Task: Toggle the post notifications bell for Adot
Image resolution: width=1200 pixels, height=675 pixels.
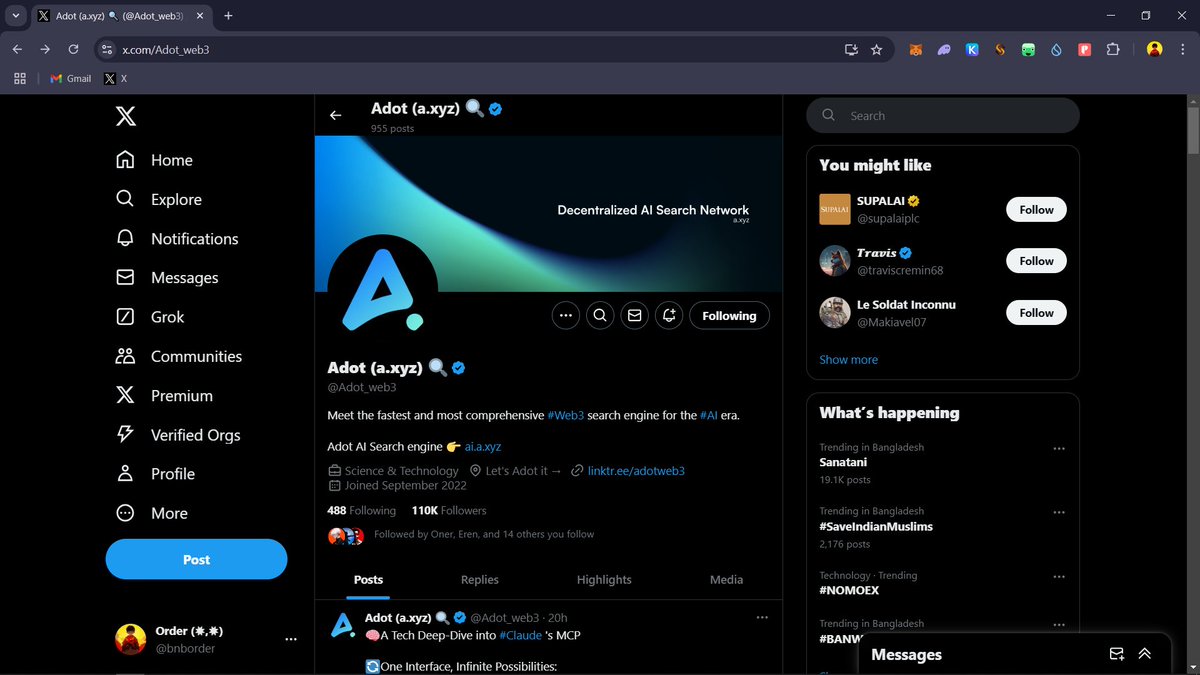Action: click(x=669, y=315)
